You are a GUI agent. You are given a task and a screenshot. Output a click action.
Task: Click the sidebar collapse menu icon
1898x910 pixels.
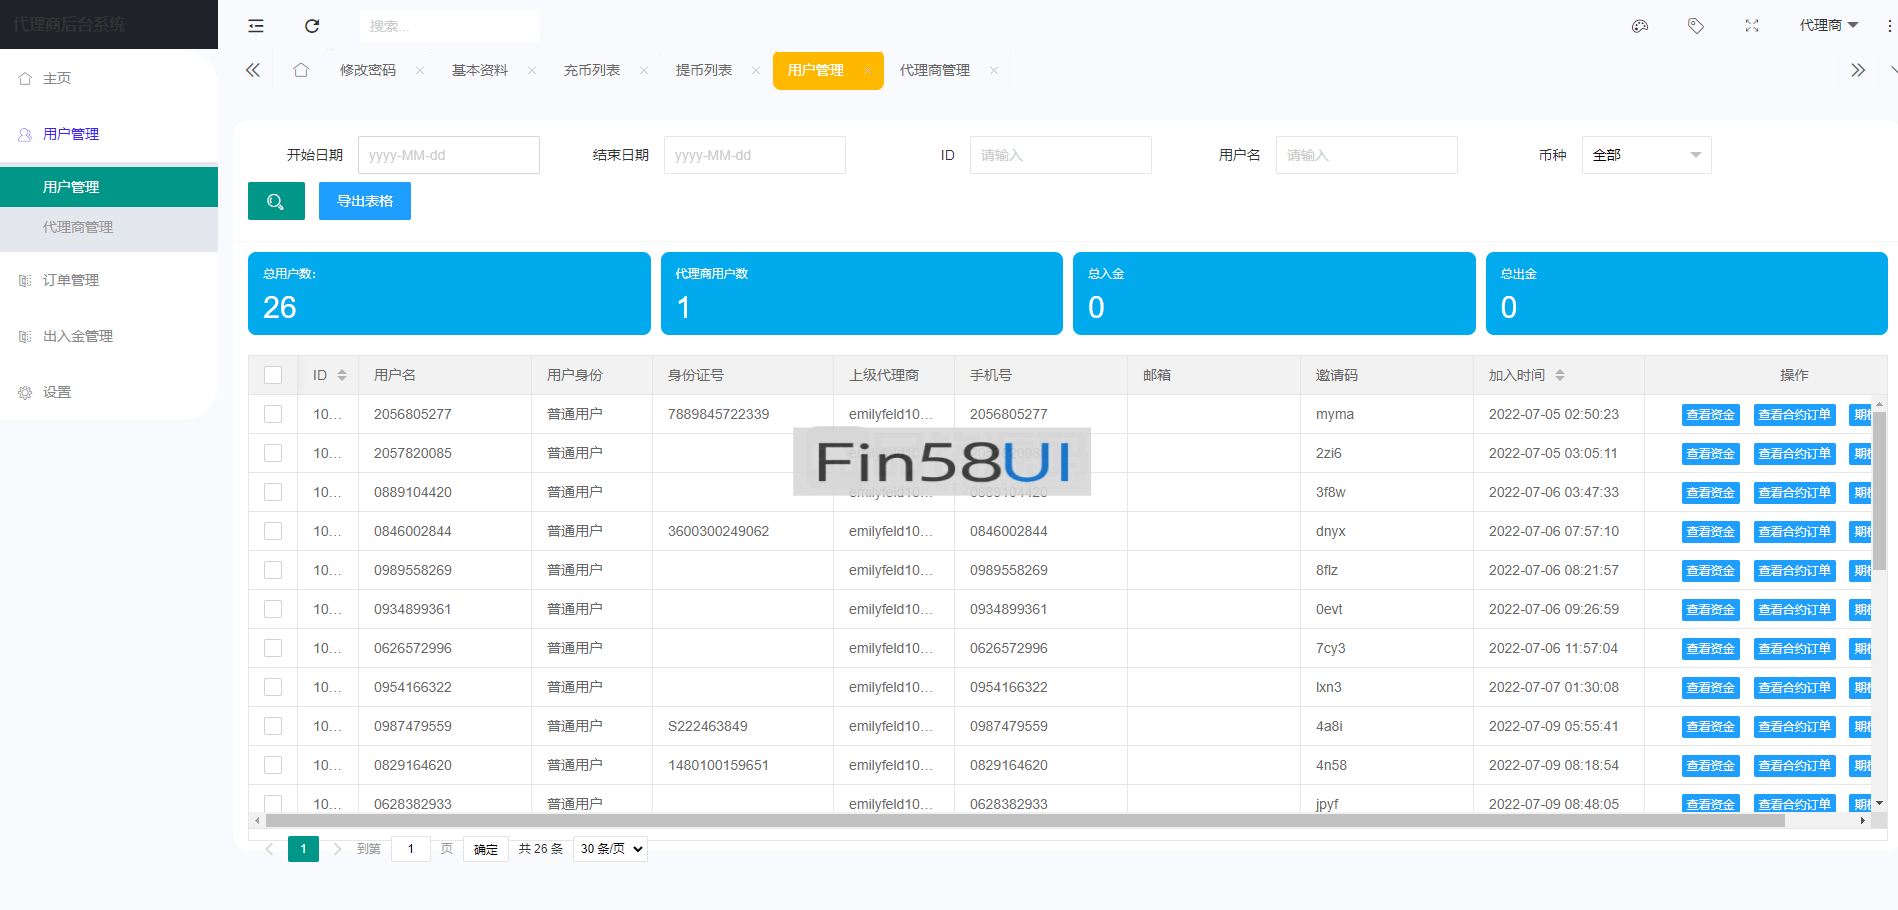[256, 26]
